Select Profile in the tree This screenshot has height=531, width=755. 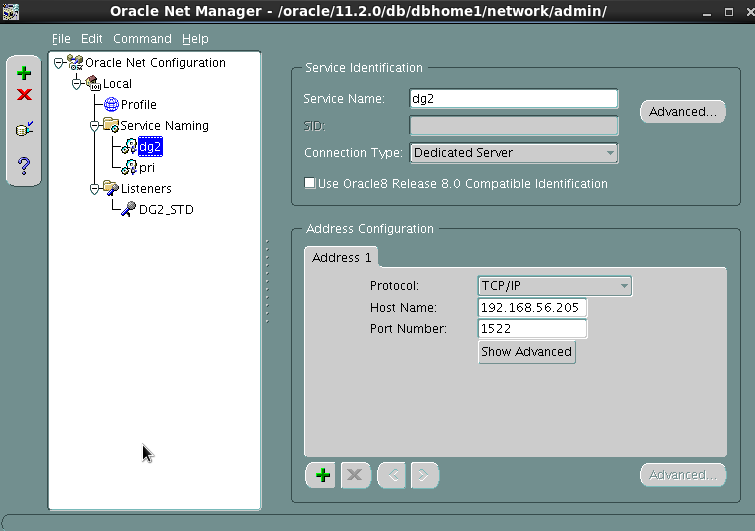point(139,104)
